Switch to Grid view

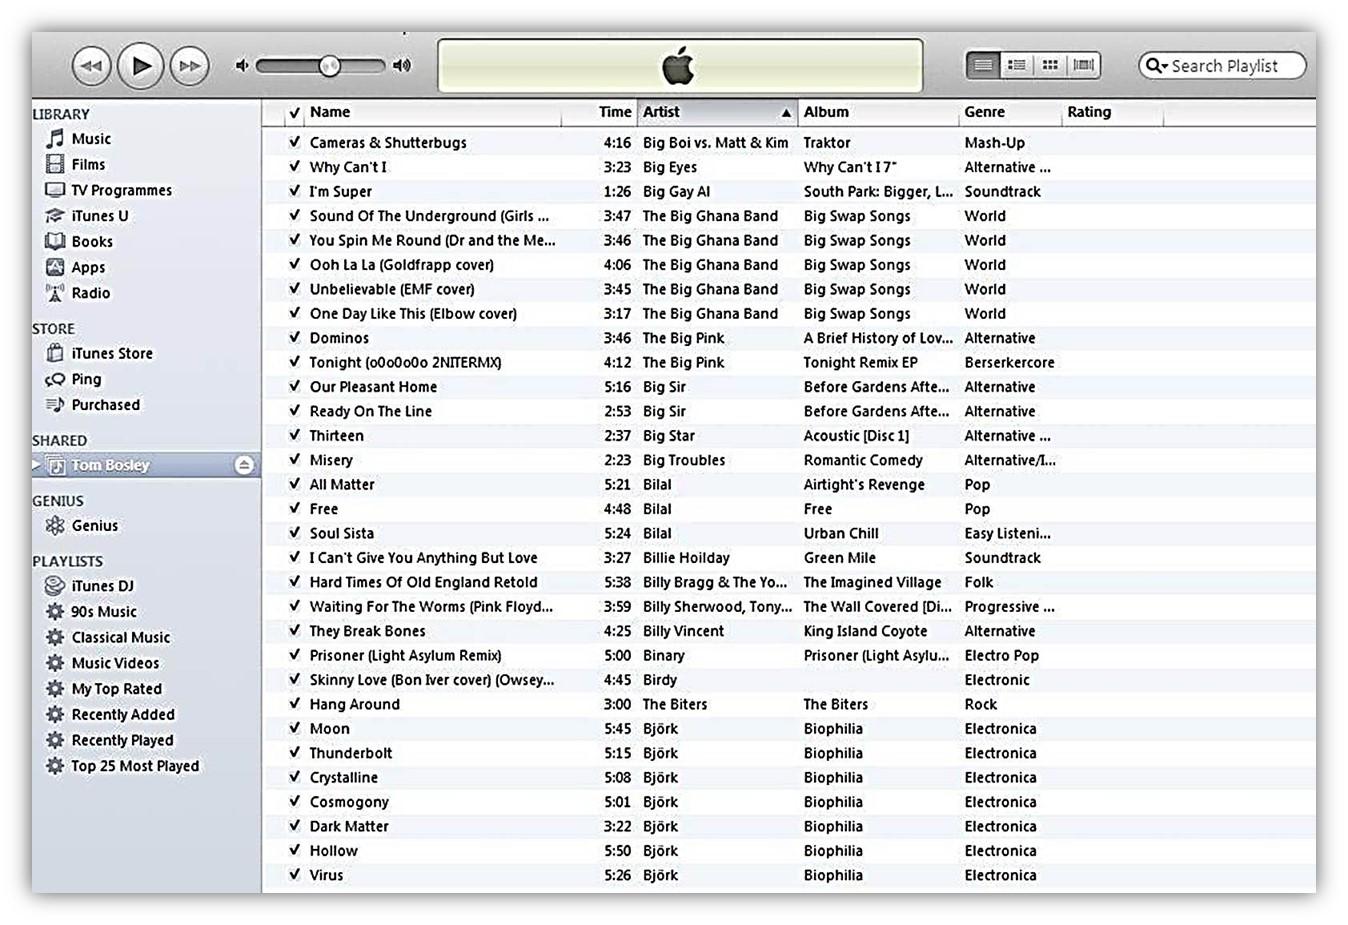point(1049,64)
